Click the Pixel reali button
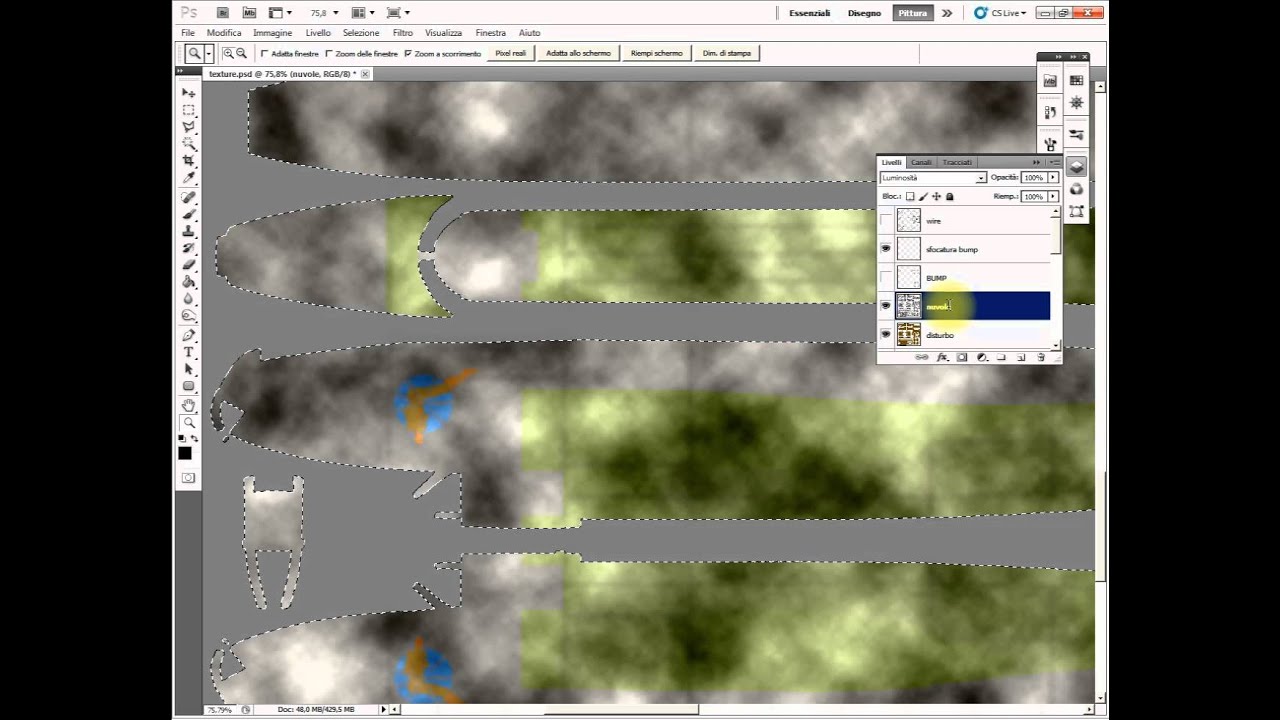This screenshot has width=1280, height=720. (510, 53)
